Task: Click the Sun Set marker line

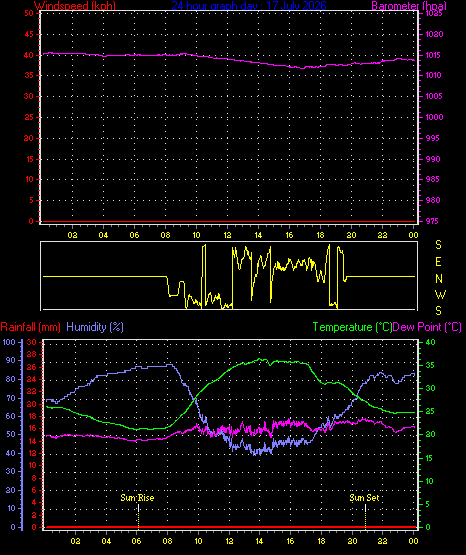Action: click(365, 516)
